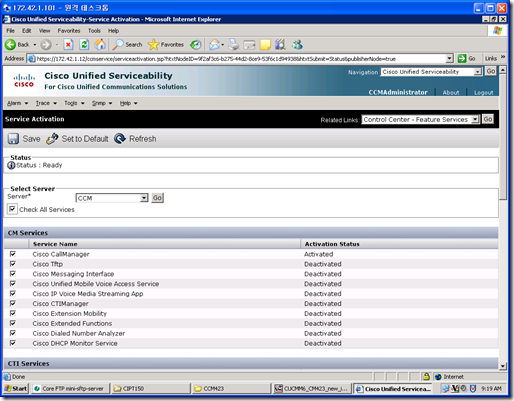Expand the Tools dropdown in Cisco page
Image resolution: width=514 pixels, height=401 pixels.
pos(74,103)
